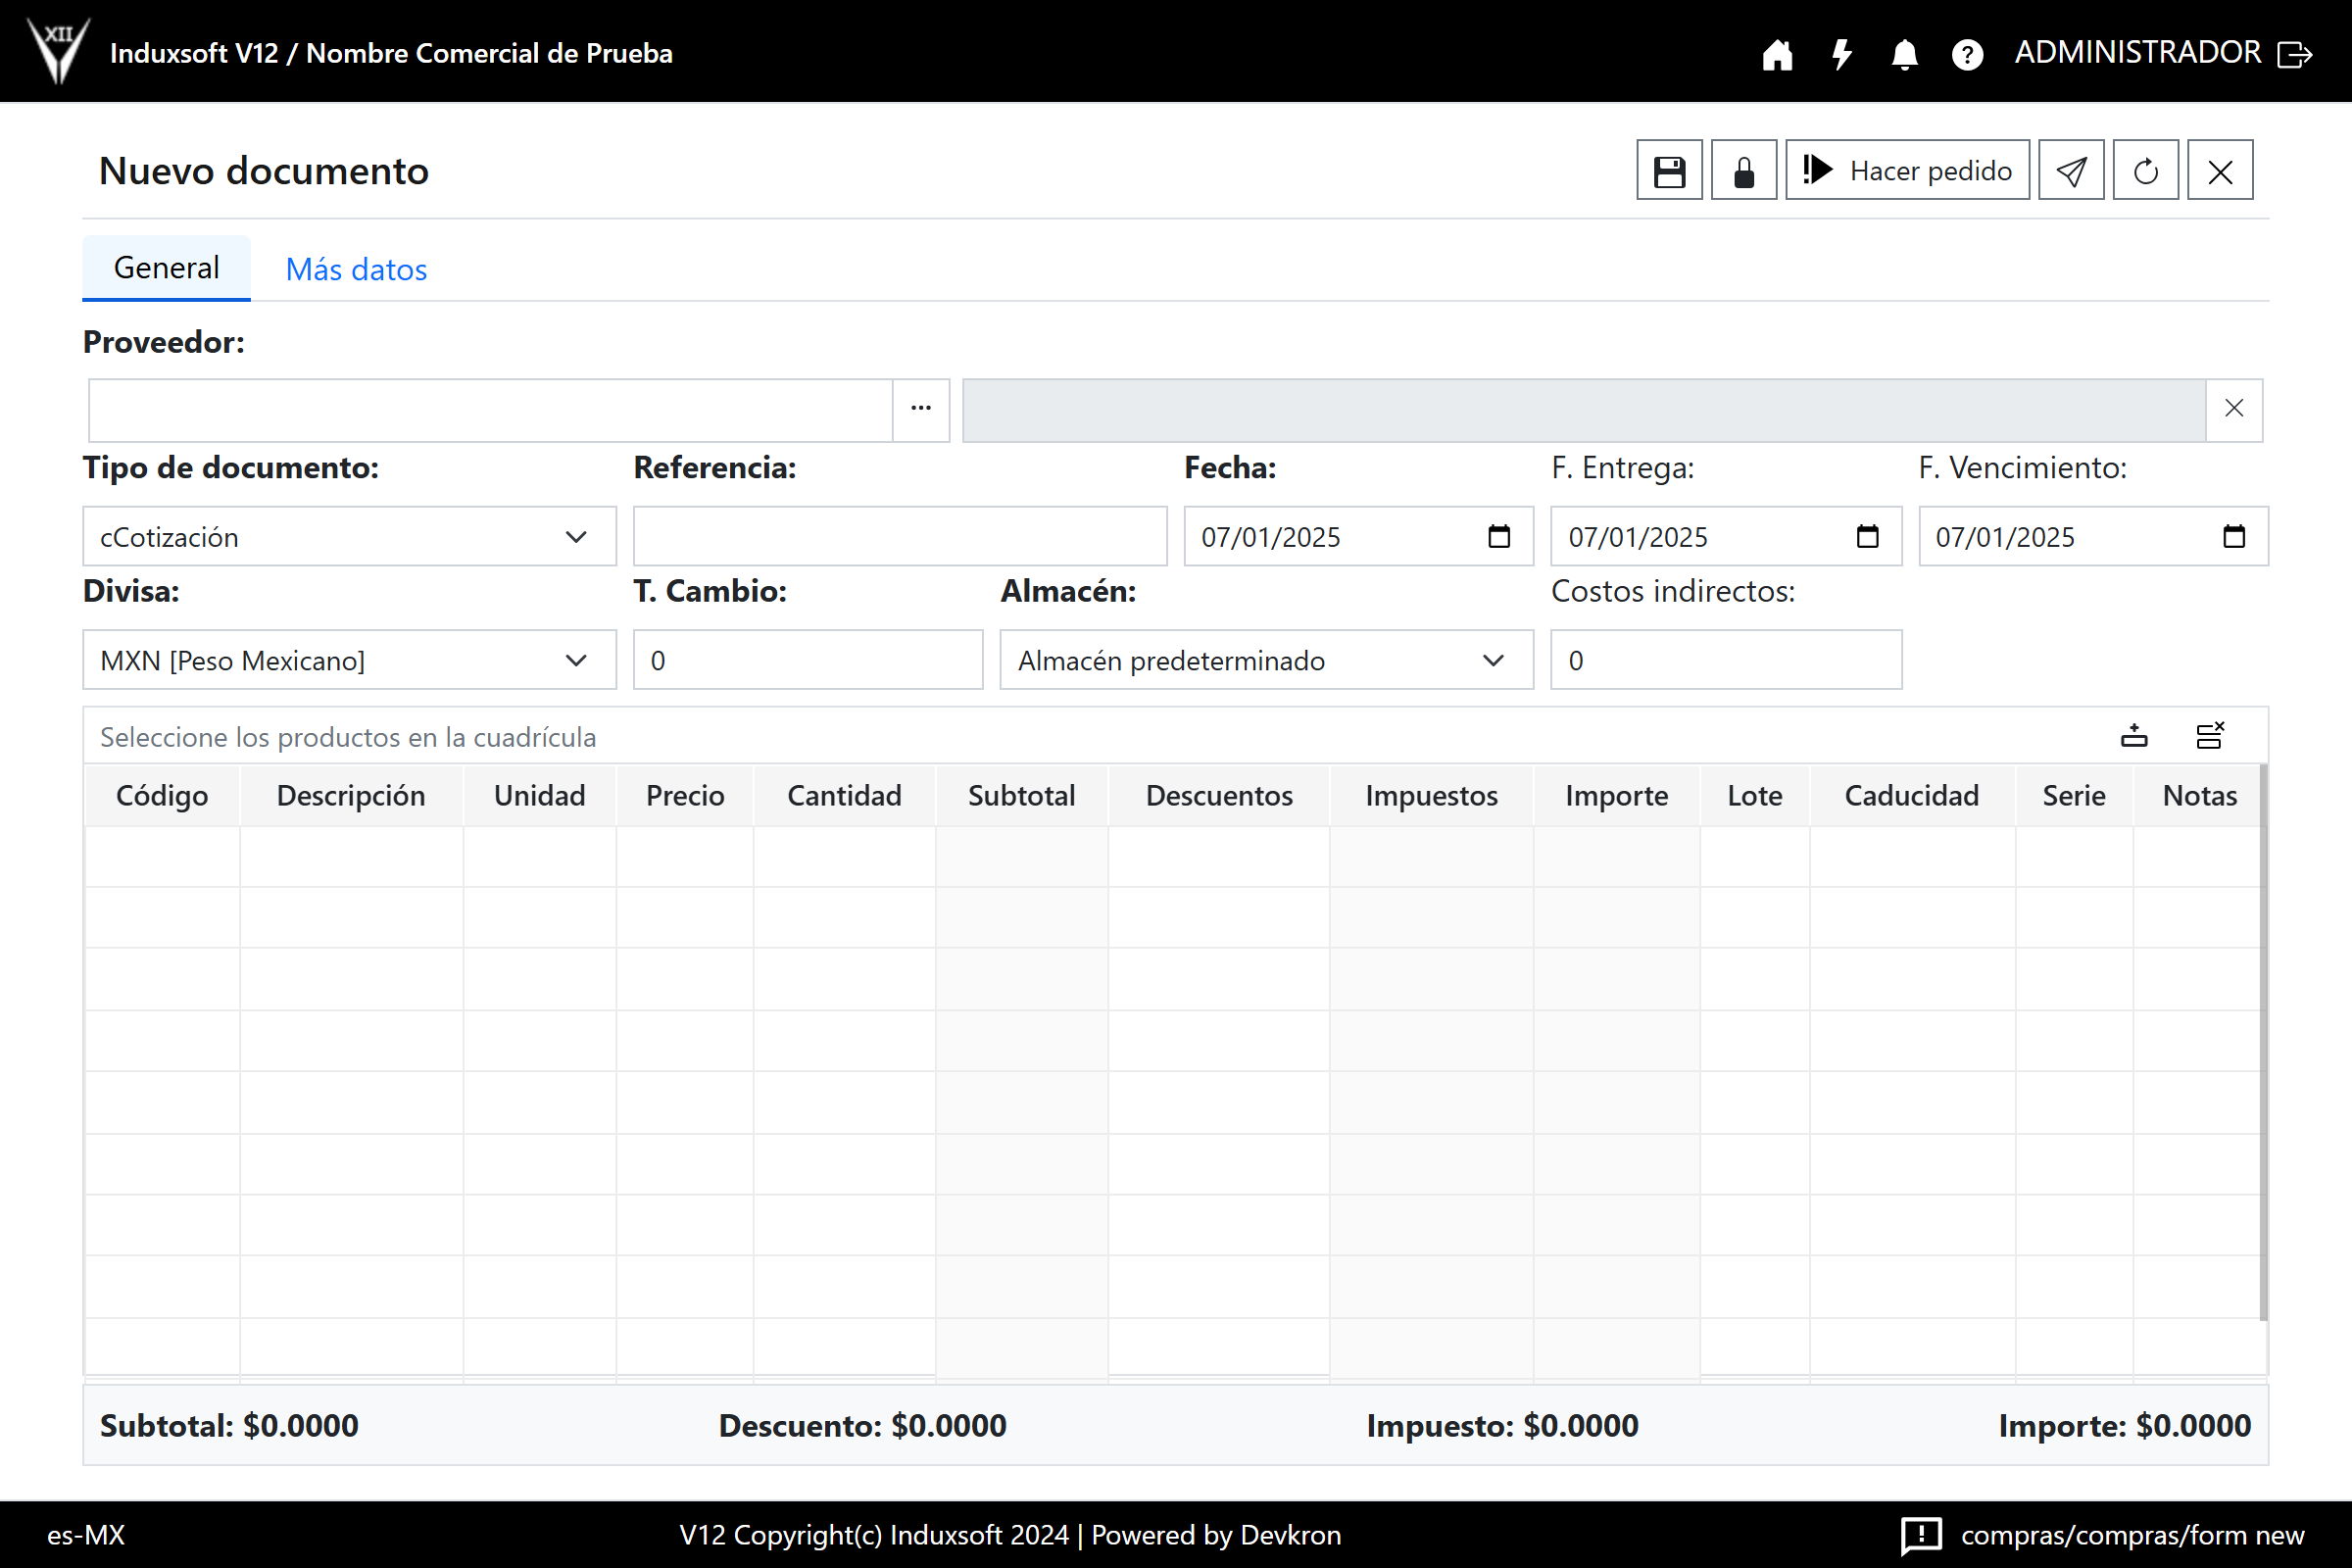Expand the Almacén warehouse dropdown
Image resolution: width=2352 pixels, height=1568 pixels.
click(x=1266, y=660)
